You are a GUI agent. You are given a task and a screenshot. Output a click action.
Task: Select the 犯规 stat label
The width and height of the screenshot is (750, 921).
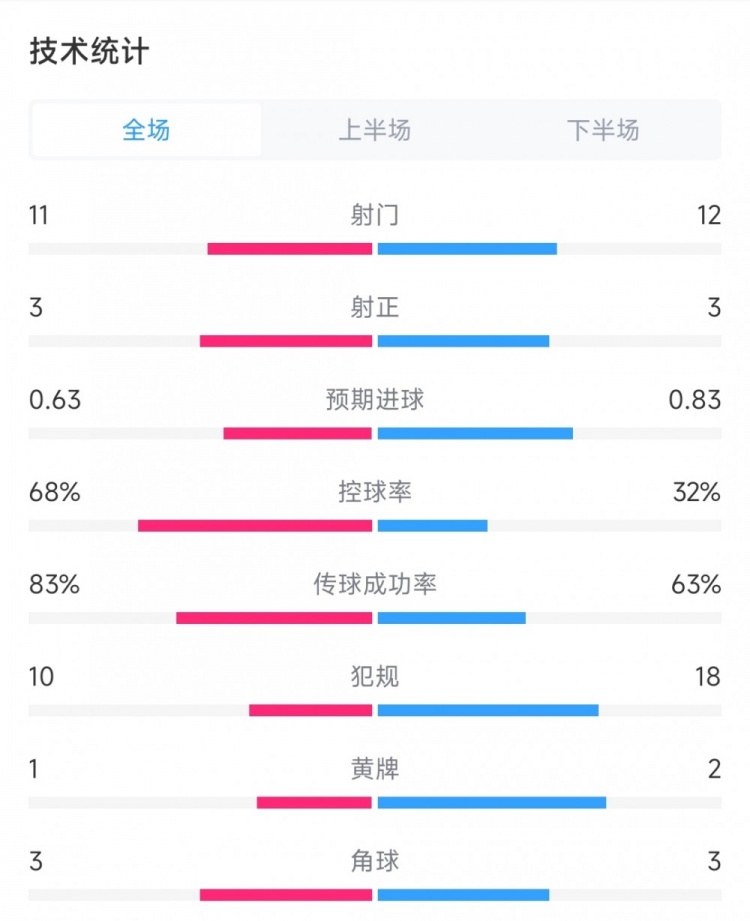[375, 677]
